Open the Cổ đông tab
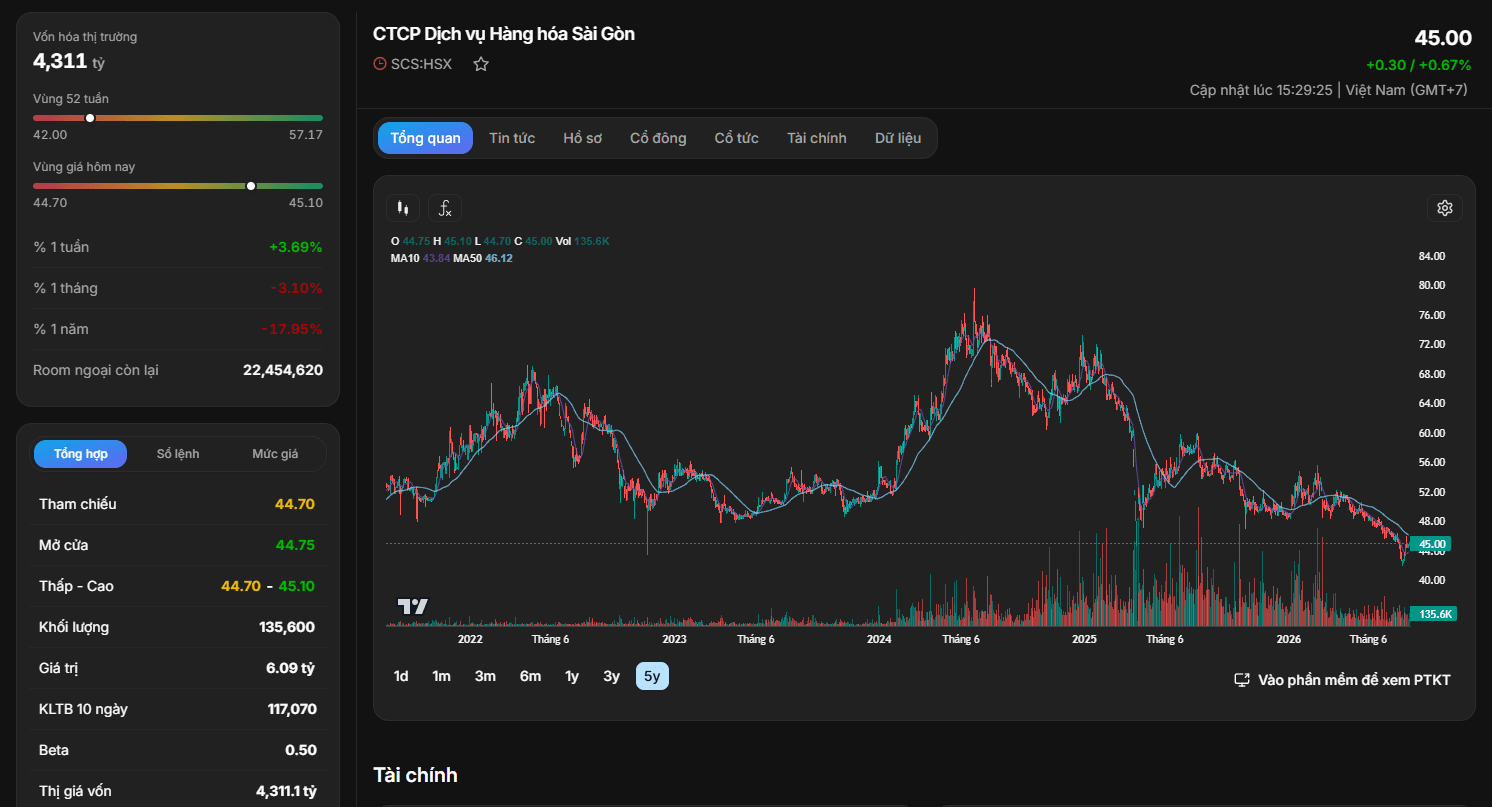The height and width of the screenshot is (807, 1492). [658, 138]
